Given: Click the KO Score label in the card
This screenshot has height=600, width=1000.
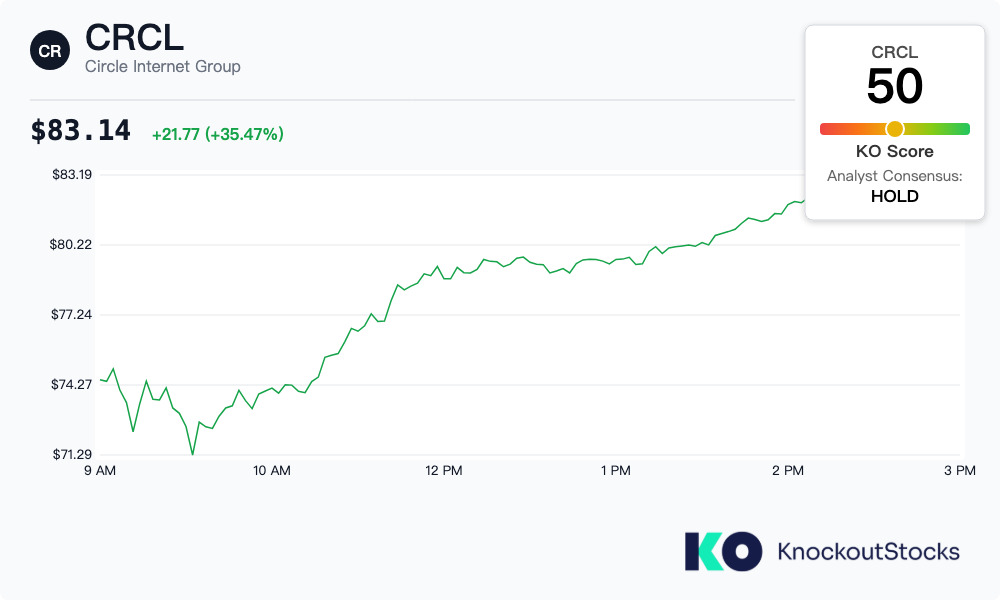Looking at the screenshot, I should [x=894, y=151].
